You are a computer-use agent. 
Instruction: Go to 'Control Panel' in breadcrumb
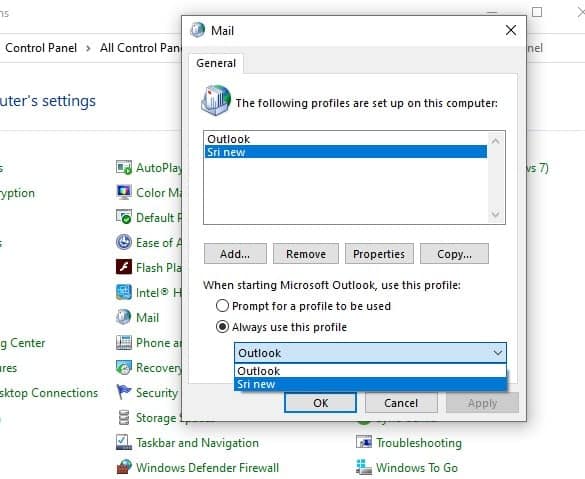point(41,48)
